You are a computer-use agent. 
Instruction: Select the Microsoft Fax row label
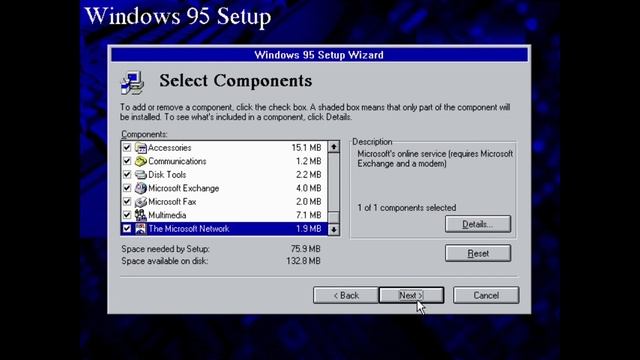coord(172,202)
